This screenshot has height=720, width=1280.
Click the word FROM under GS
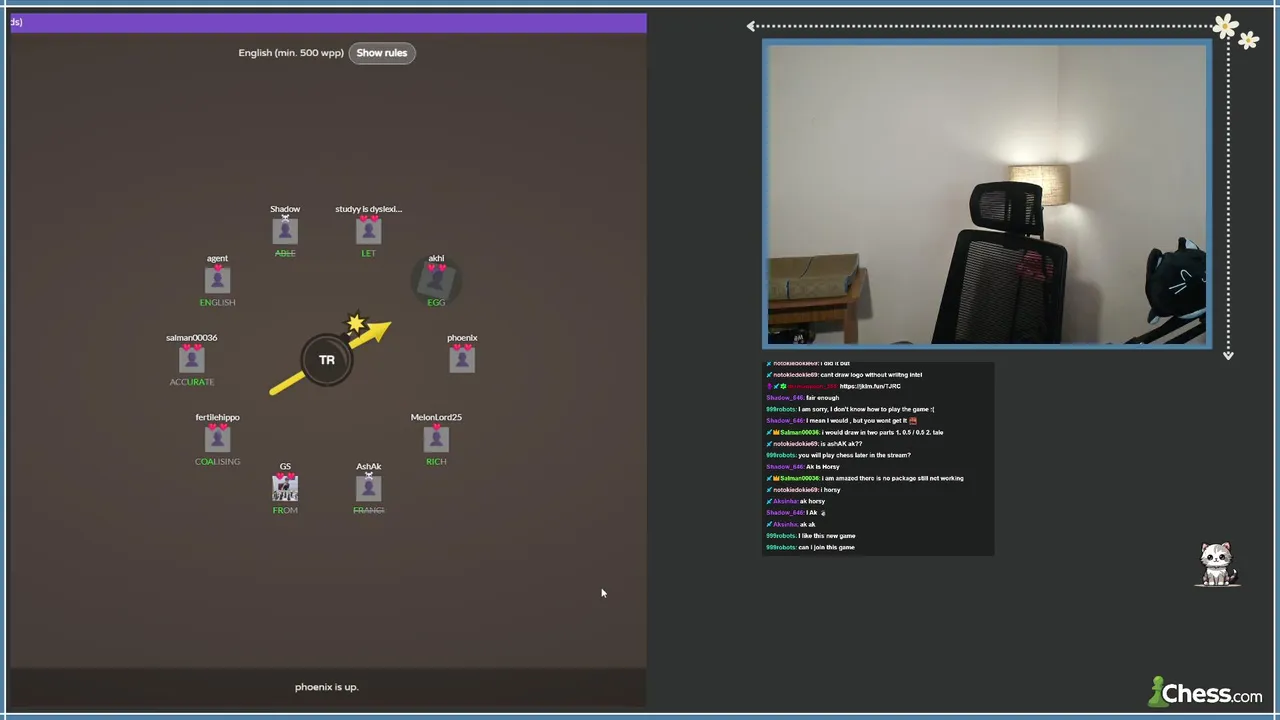pyautogui.click(x=285, y=510)
